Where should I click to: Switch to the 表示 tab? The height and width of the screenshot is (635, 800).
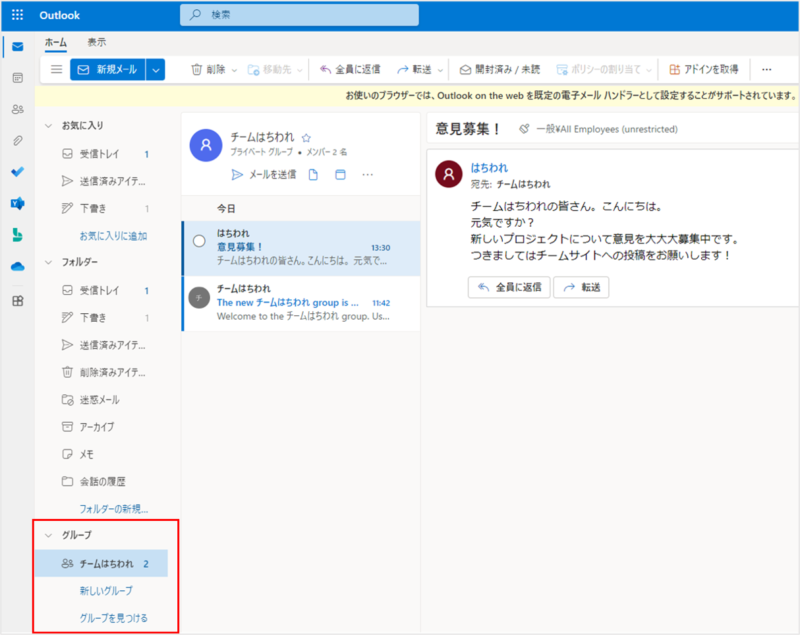point(97,42)
